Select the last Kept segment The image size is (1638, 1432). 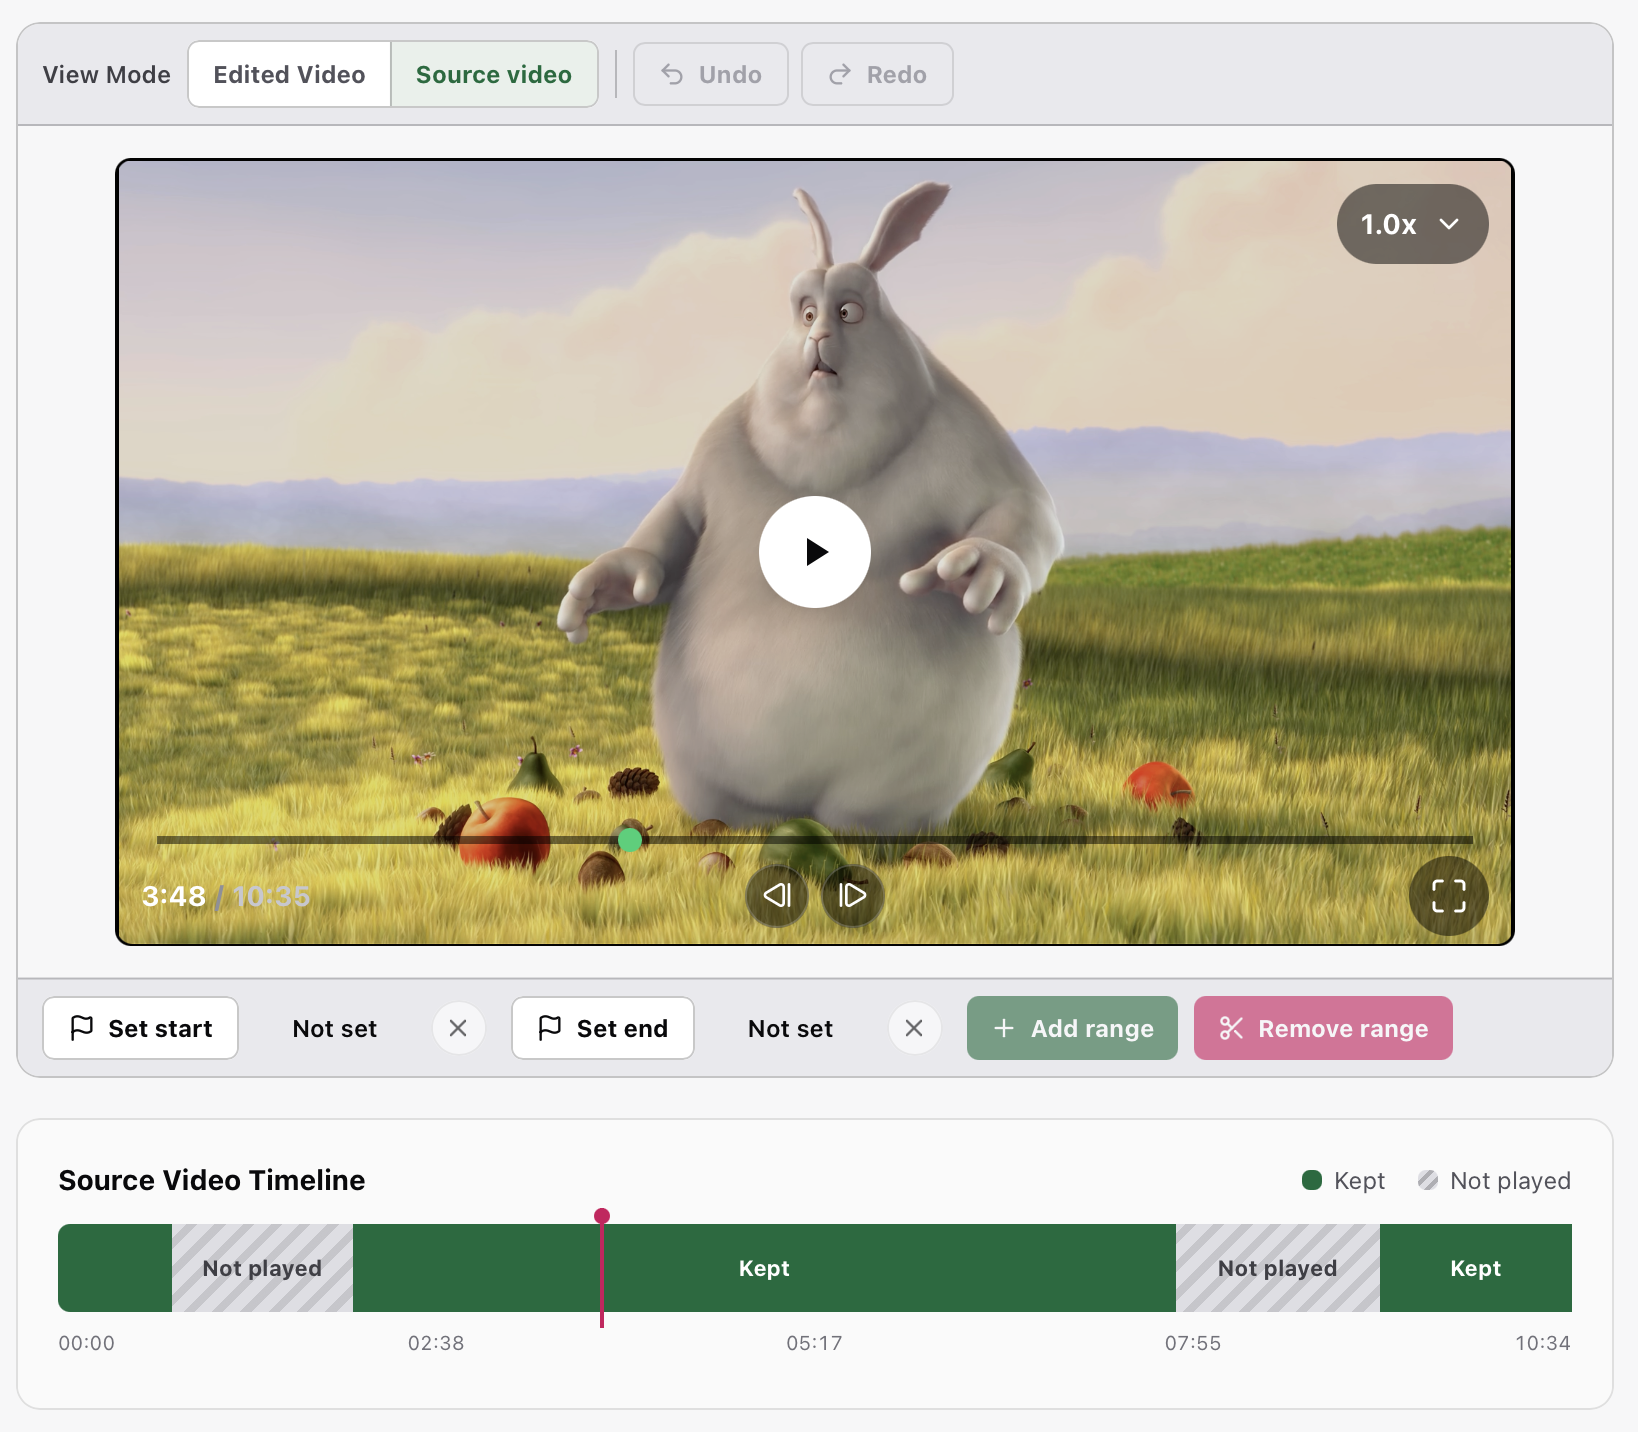click(1476, 1268)
